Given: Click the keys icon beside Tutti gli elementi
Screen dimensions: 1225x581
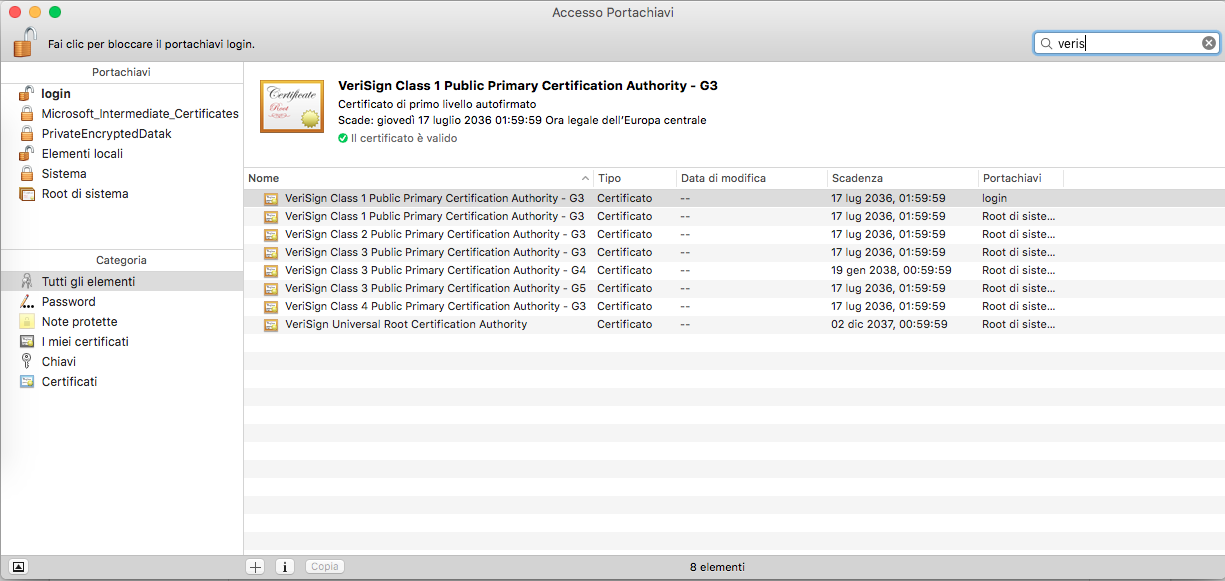Looking at the screenshot, I should [x=27, y=281].
